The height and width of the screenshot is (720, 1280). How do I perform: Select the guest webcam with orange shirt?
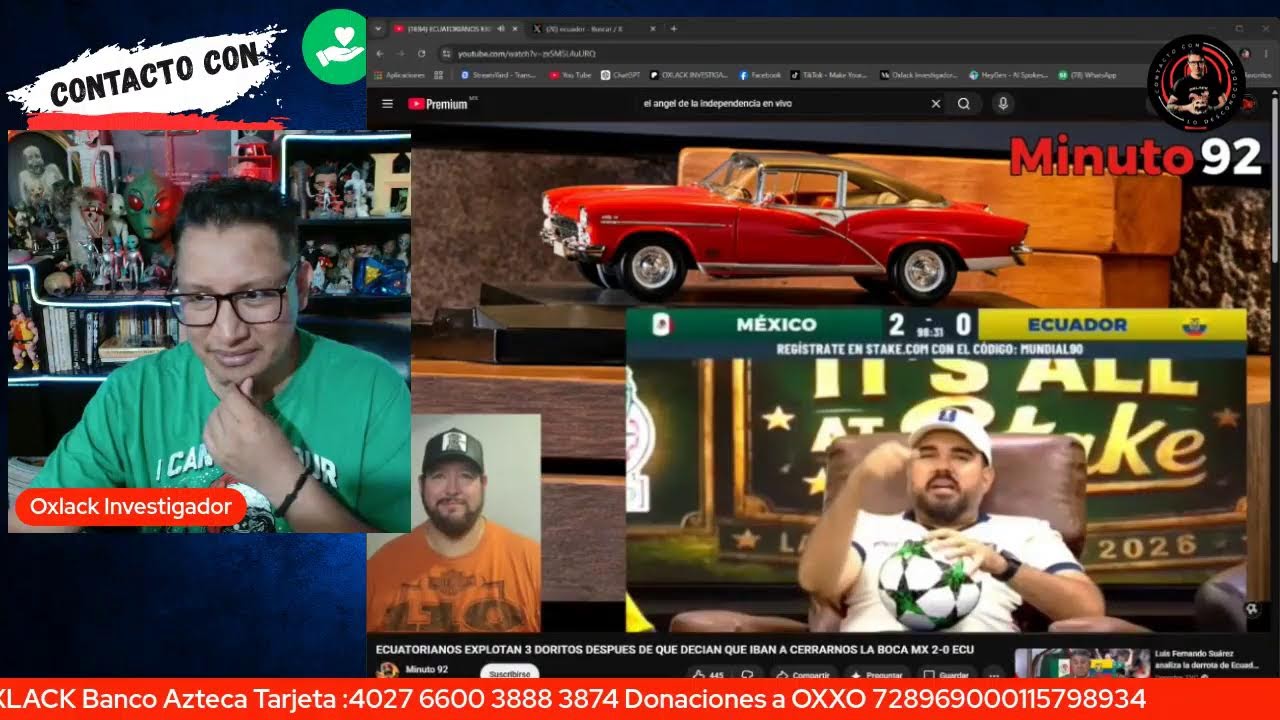[453, 523]
